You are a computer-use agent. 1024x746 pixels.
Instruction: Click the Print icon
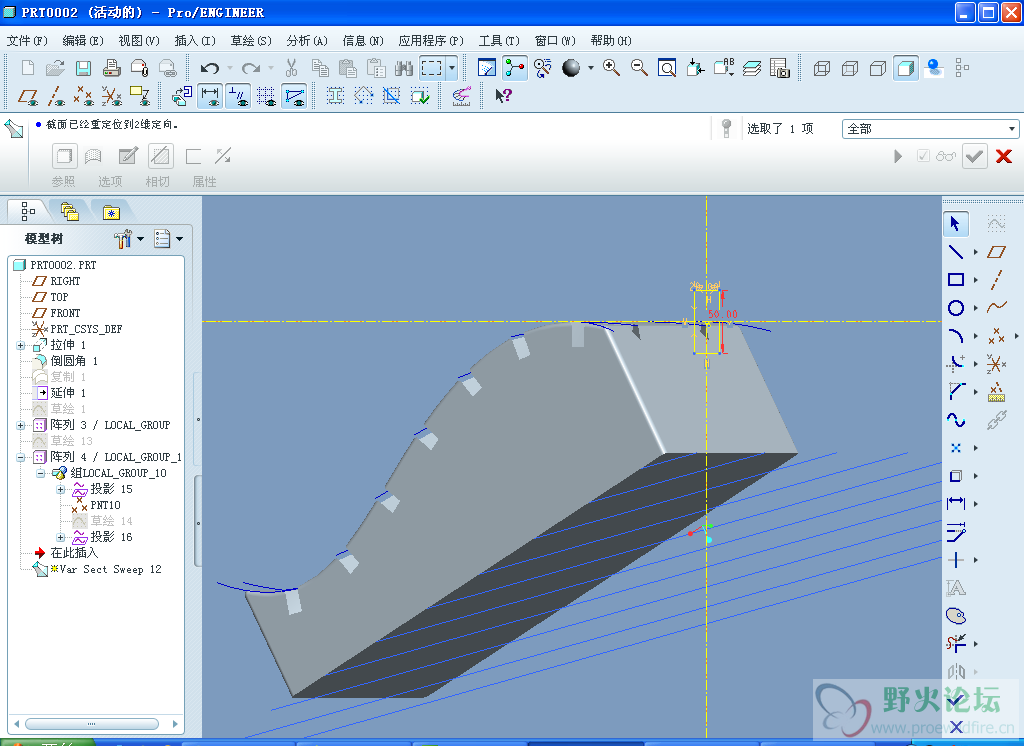(111, 68)
